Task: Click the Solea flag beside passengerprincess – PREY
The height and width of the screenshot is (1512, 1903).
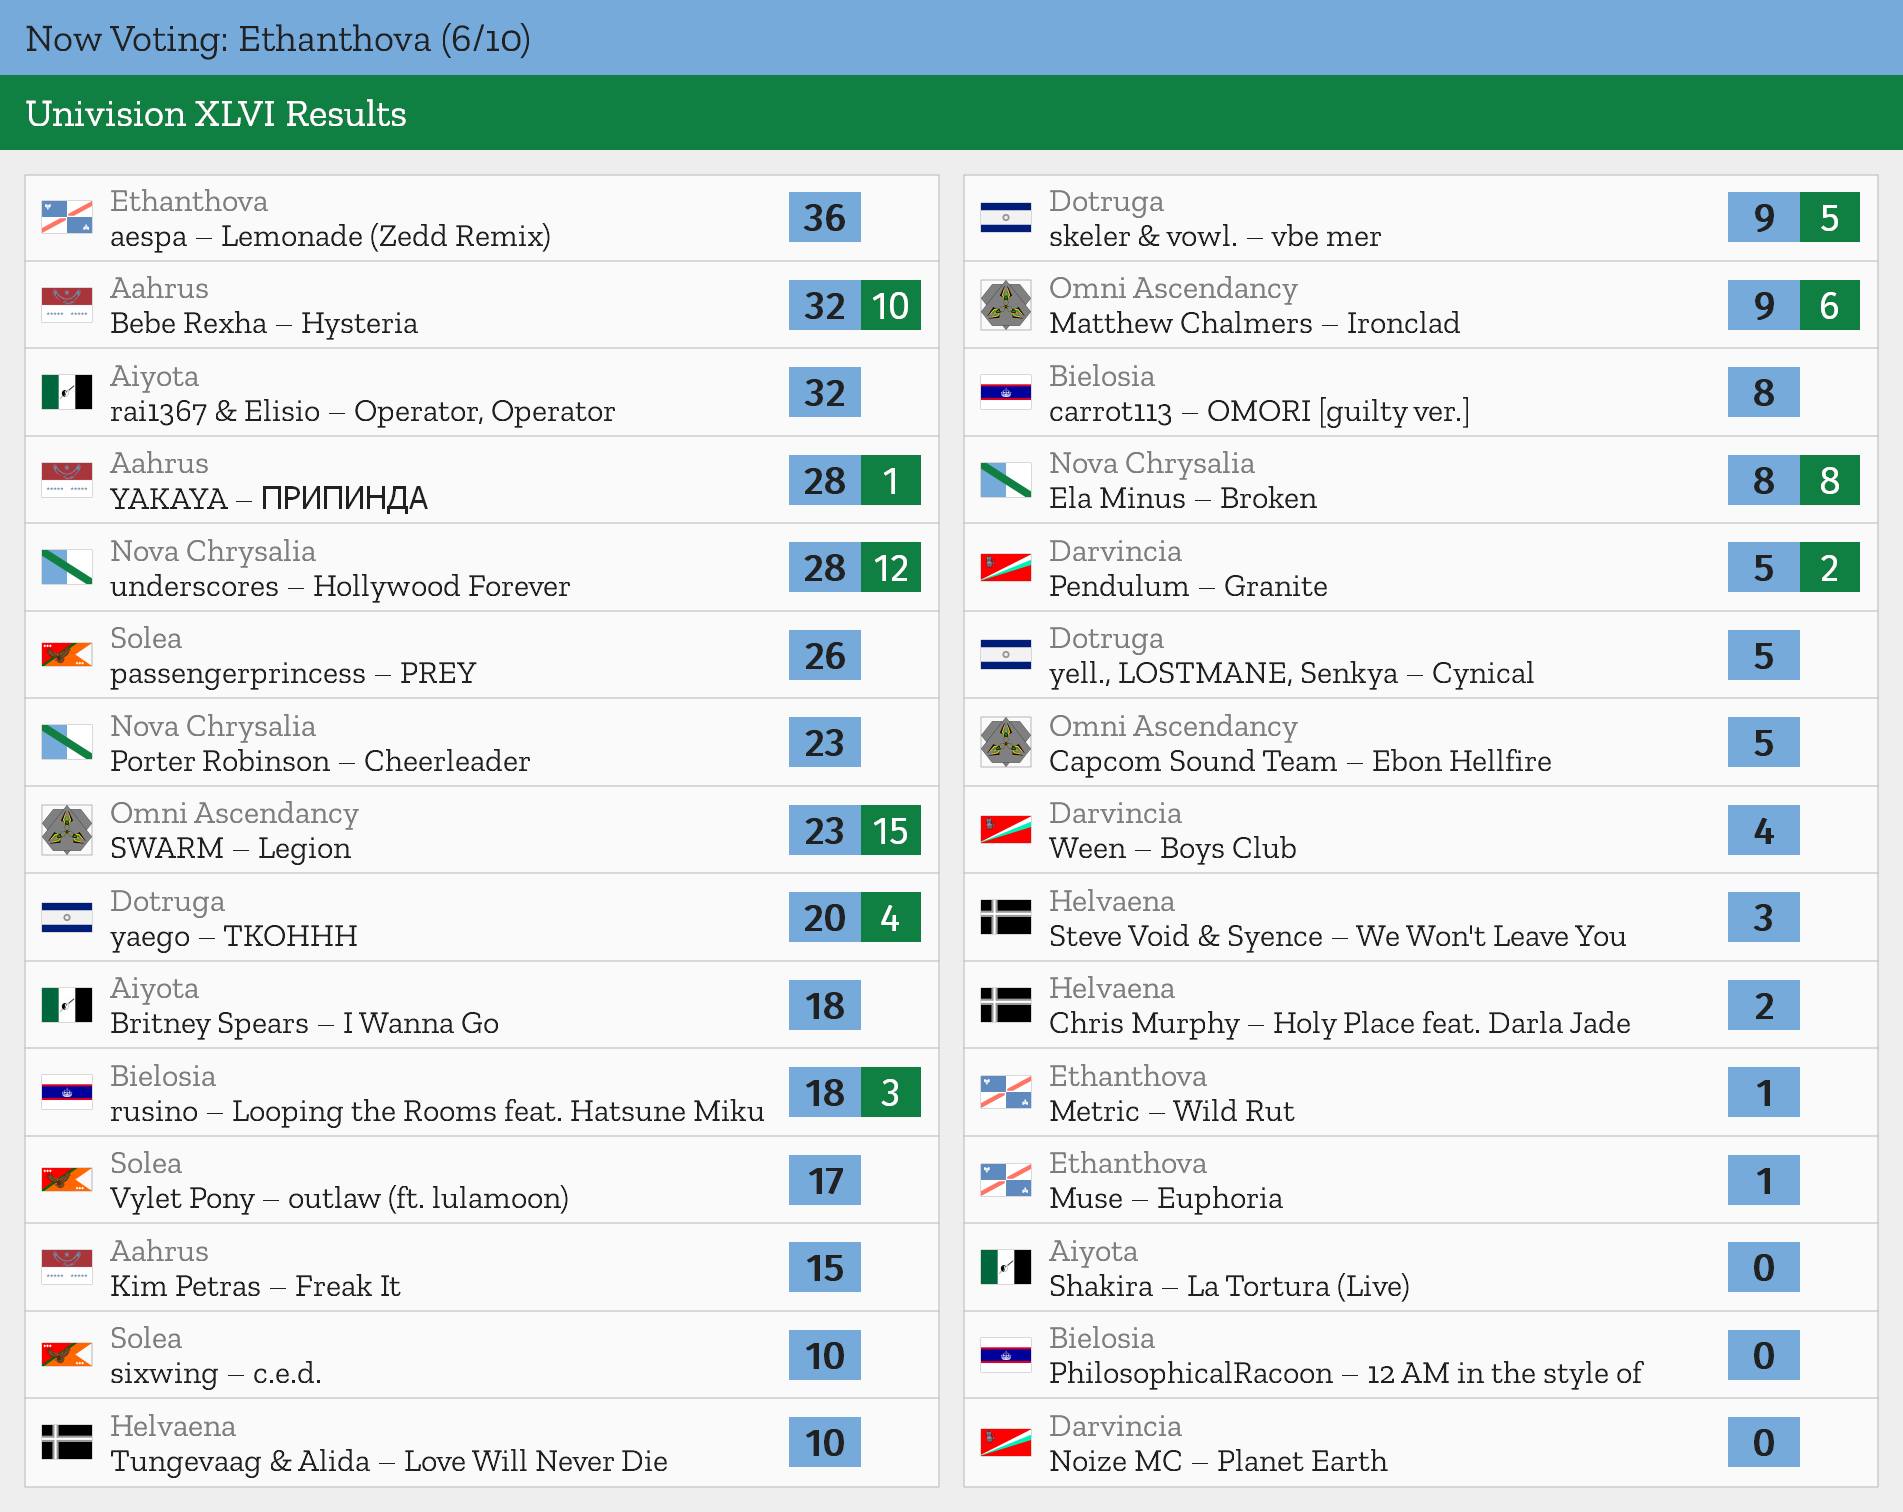Action: 67,655
